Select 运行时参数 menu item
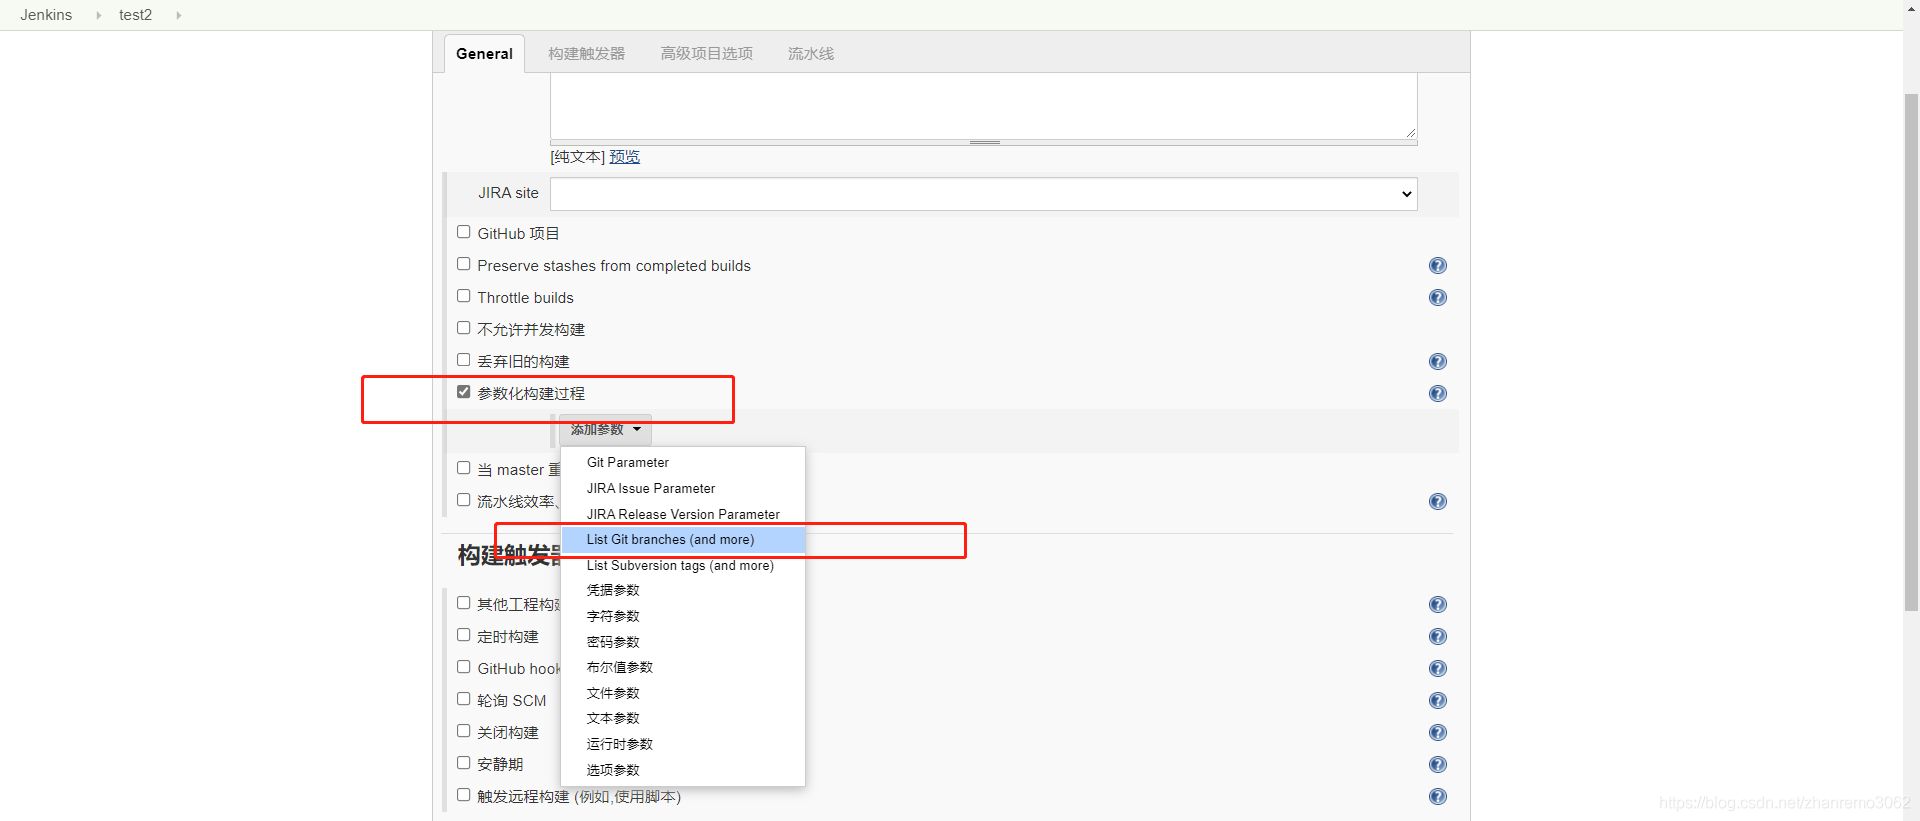Viewport: 1920px width, 821px height. click(683, 745)
